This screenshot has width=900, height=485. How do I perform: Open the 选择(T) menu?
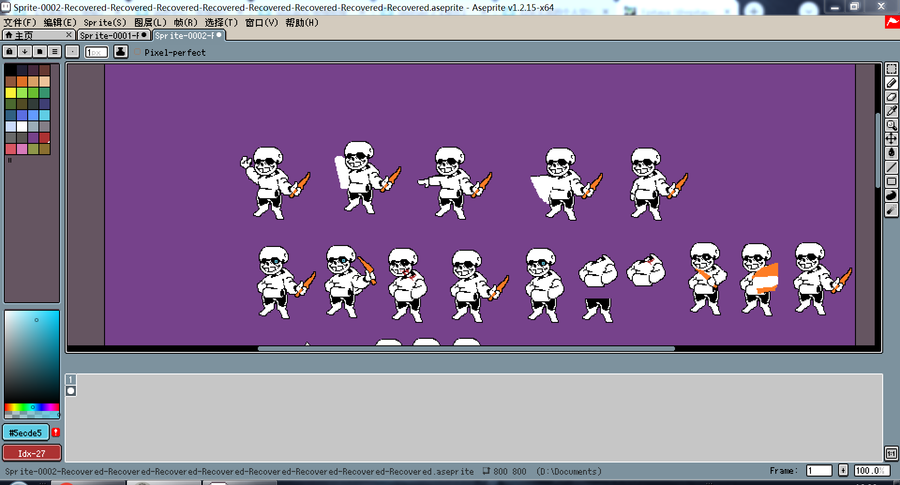pyautogui.click(x=221, y=22)
